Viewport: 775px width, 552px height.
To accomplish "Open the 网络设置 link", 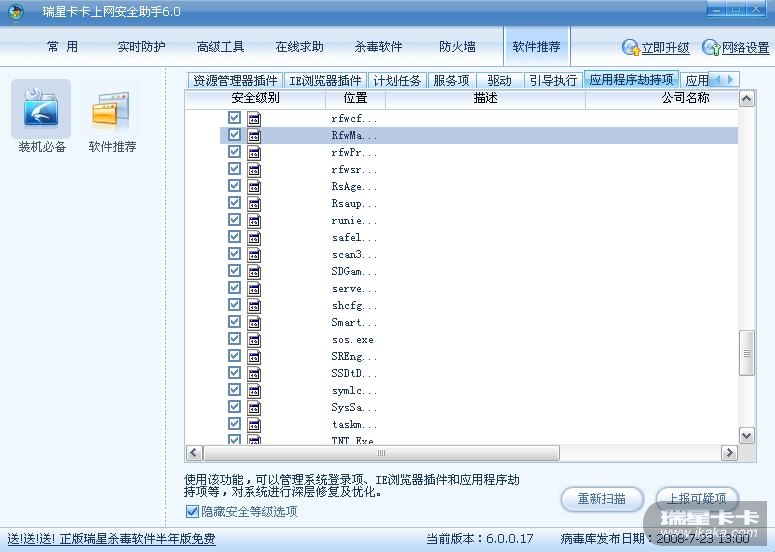I will point(745,48).
